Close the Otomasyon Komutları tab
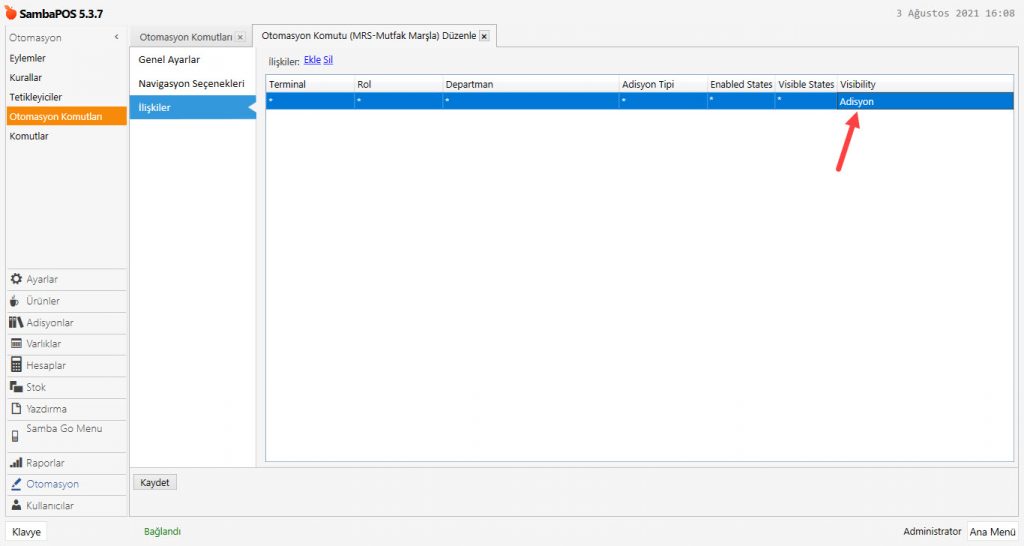 click(x=240, y=37)
